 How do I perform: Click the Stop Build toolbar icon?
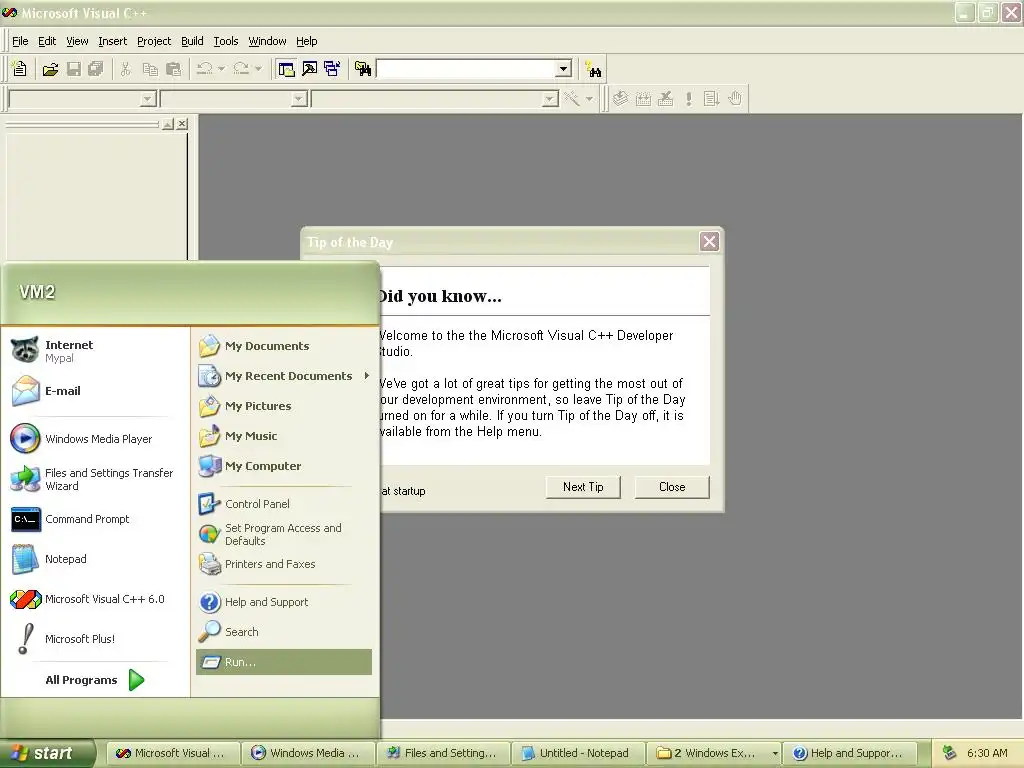(665, 99)
